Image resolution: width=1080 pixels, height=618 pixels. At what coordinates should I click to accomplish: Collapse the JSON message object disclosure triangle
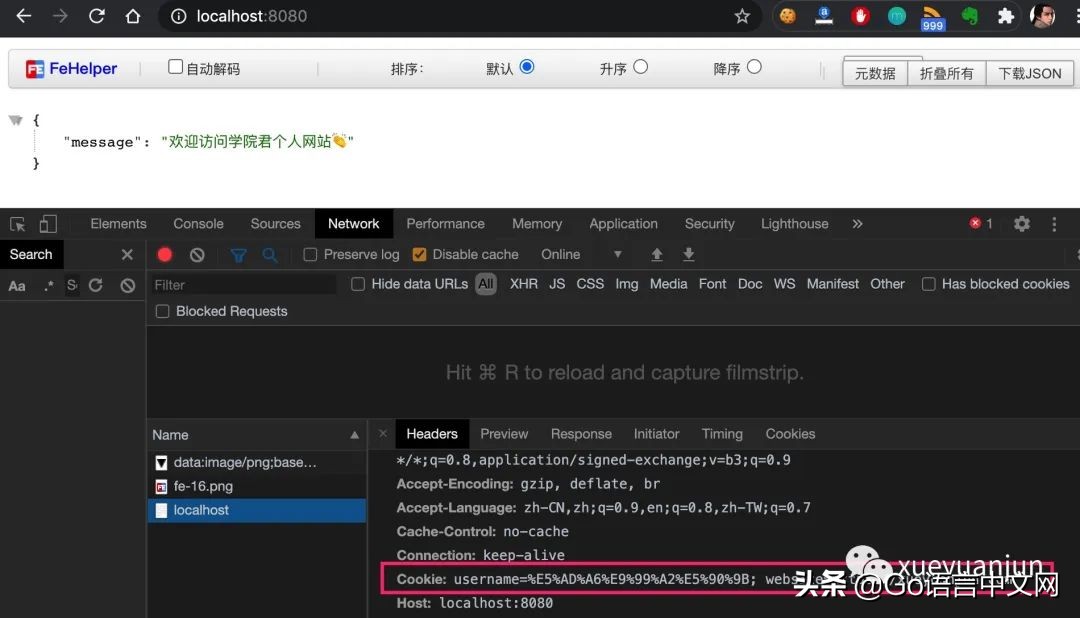pos(16,118)
